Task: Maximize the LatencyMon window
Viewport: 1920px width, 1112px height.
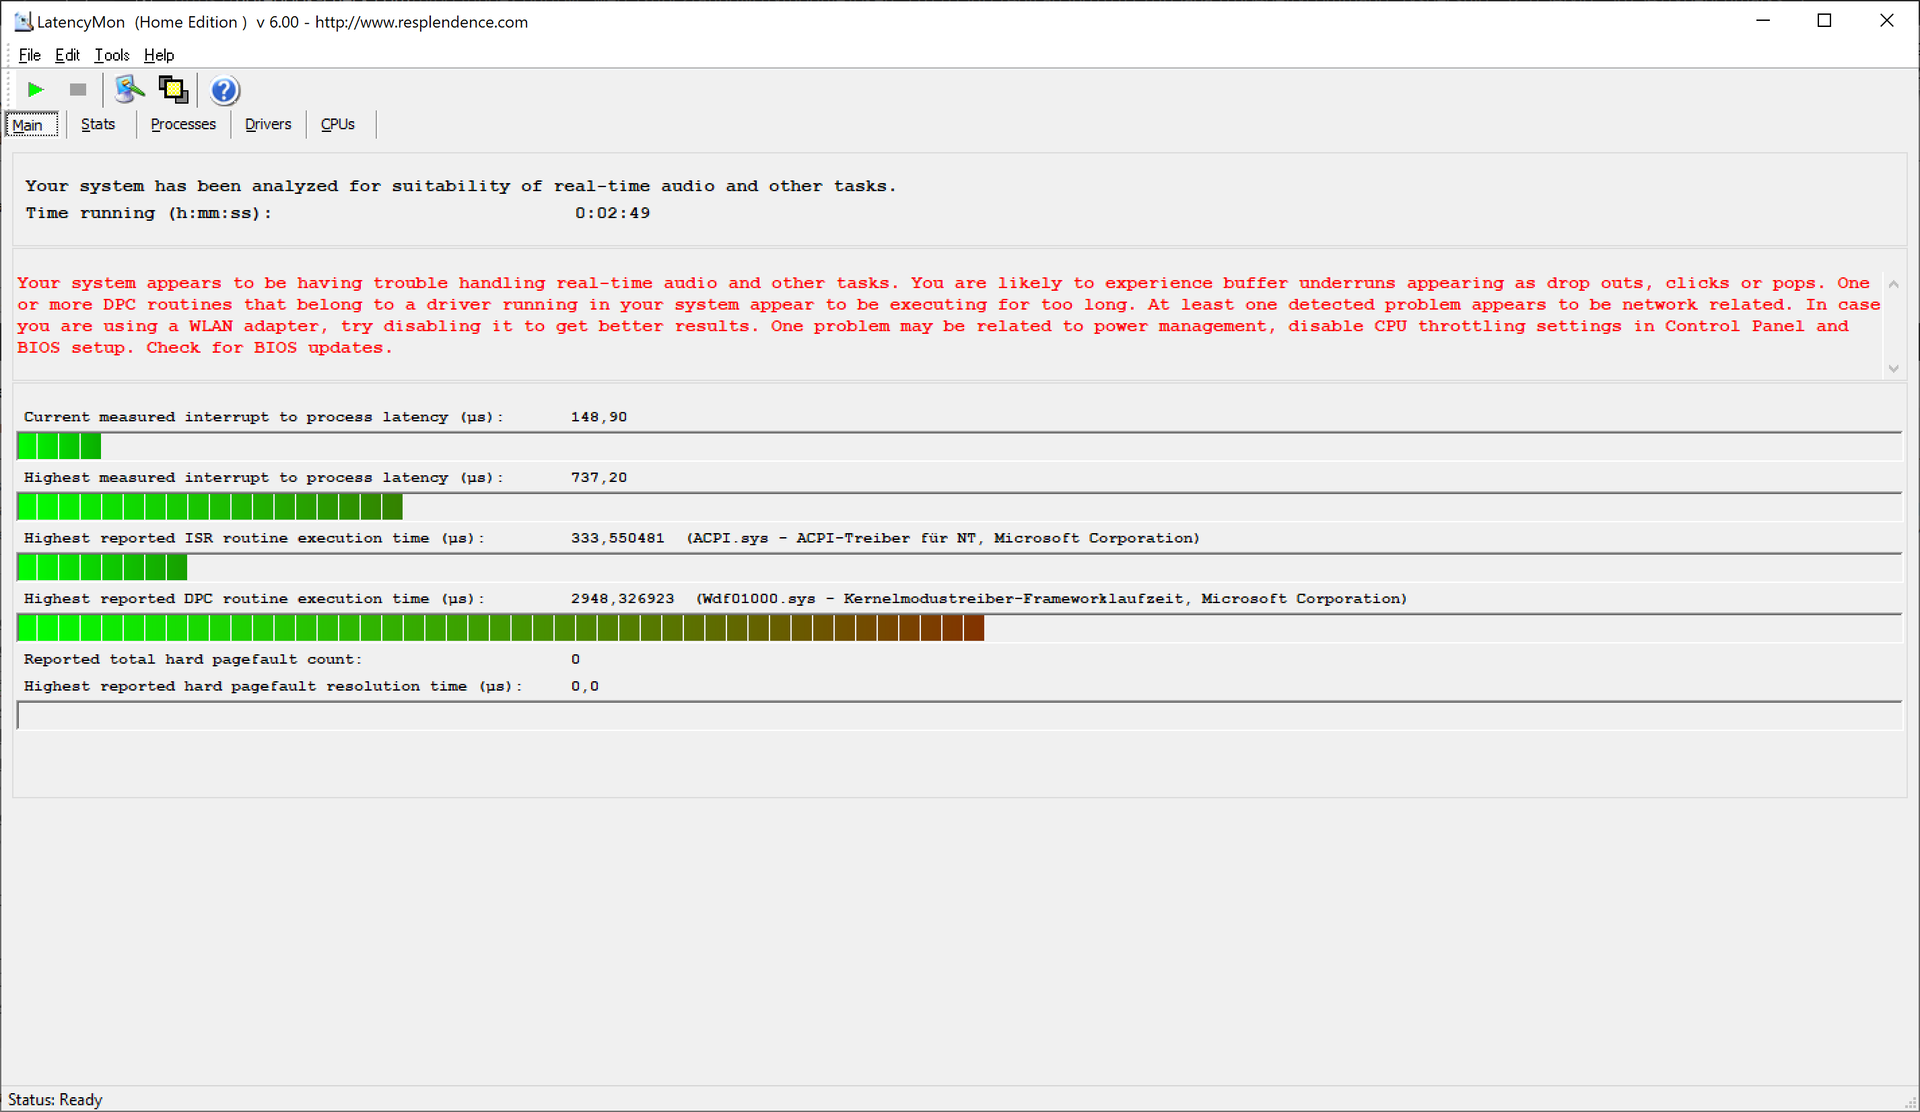Action: coord(1824,21)
